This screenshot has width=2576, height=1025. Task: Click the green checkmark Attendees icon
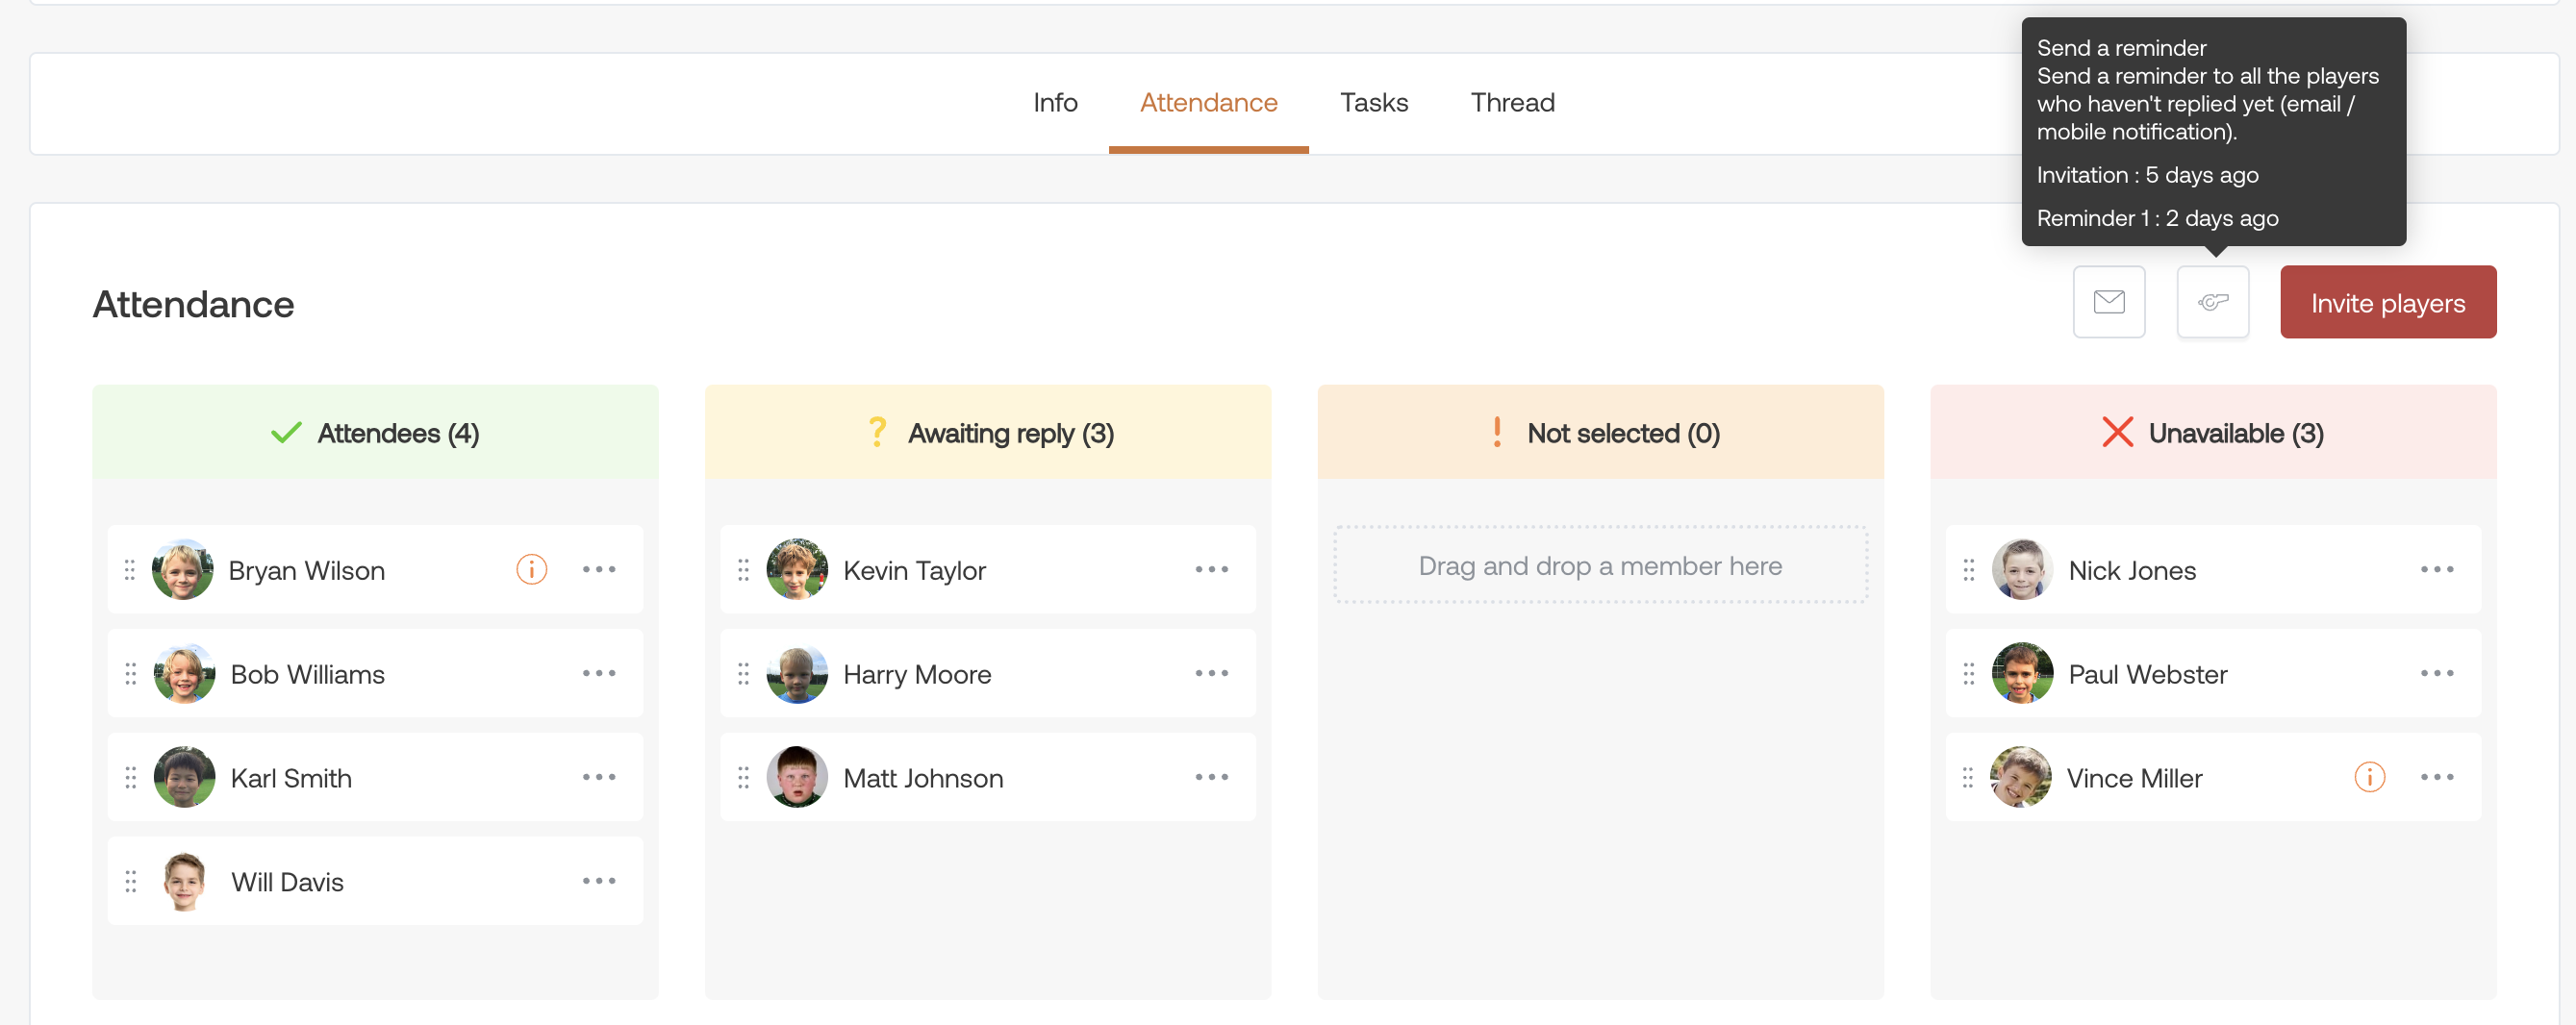pyautogui.click(x=286, y=432)
